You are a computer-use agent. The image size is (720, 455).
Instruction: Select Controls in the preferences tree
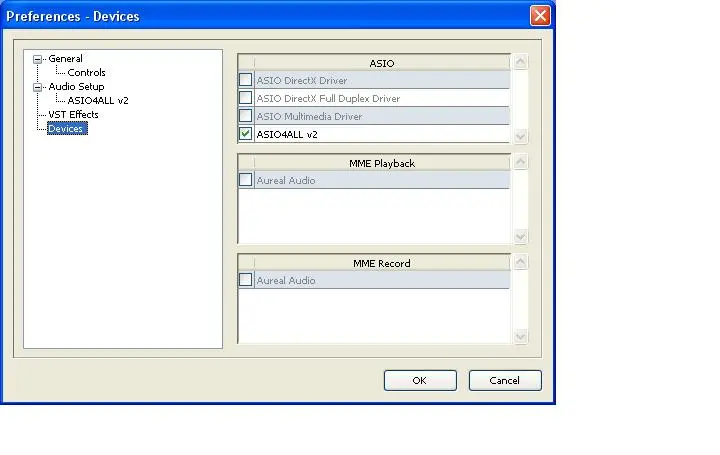(86, 73)
